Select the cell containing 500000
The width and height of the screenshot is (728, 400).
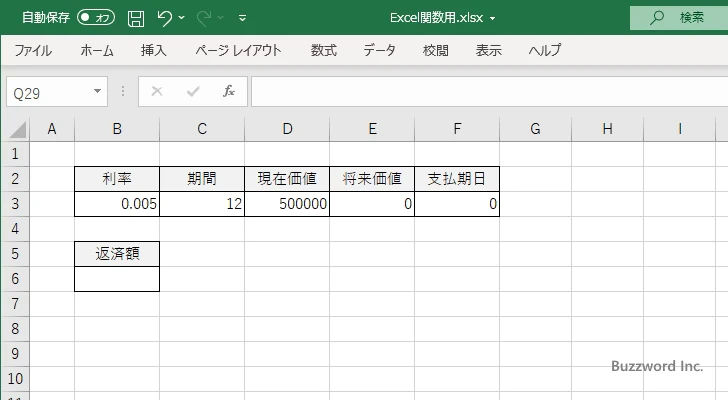pyautogui.click(x=287, y=204)
